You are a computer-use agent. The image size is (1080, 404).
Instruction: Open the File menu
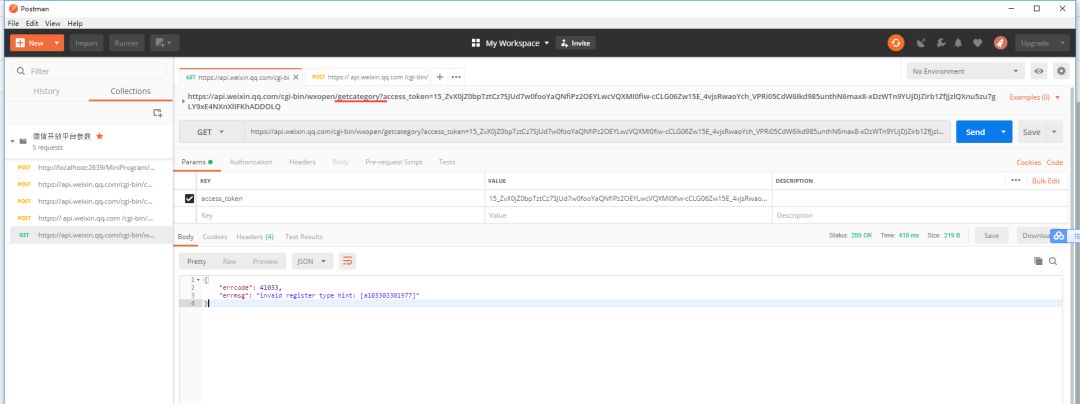pos(14,23)
